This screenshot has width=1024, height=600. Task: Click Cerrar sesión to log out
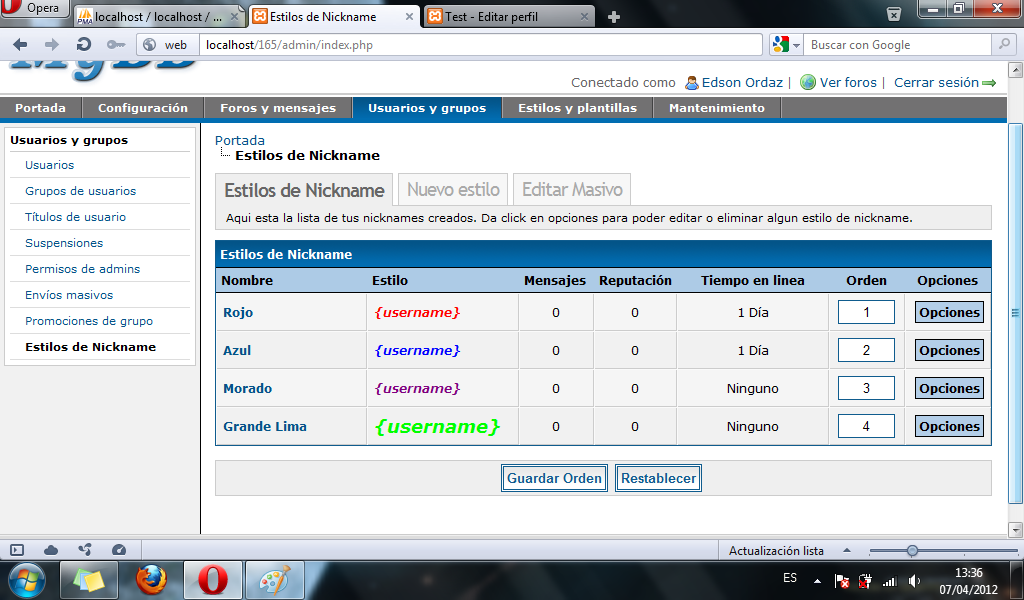tap(936, 82)
